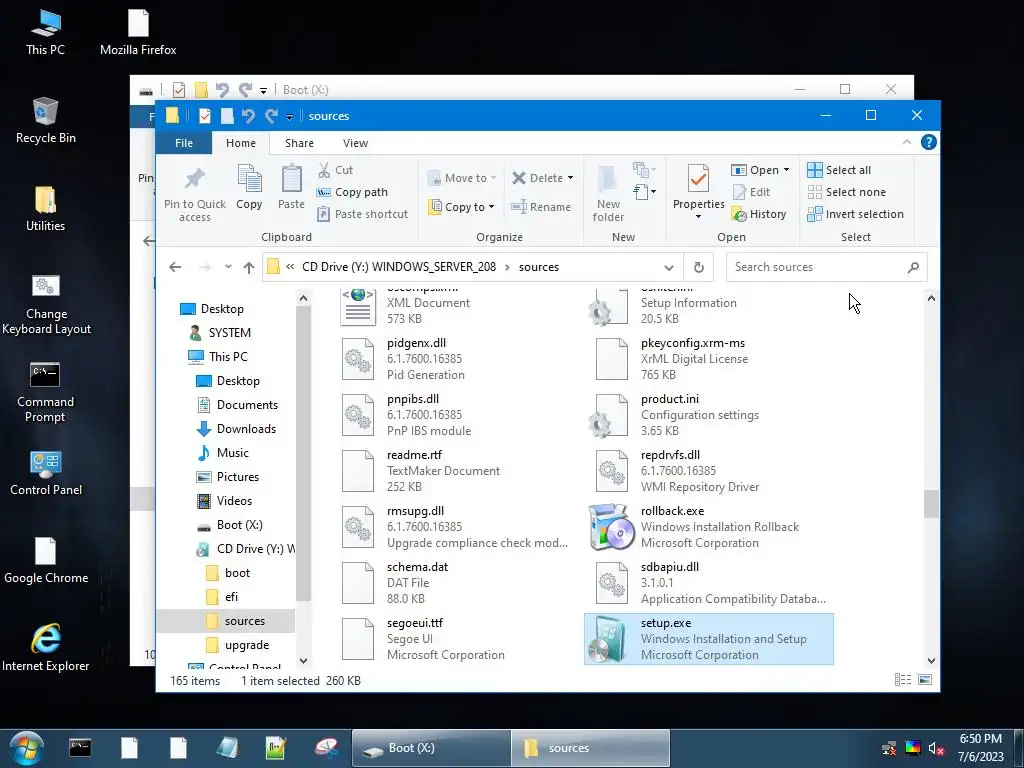Click sources breadcrumb in address bar
This screenshot has height=768, width=1024.
click(x=539, y=267)
